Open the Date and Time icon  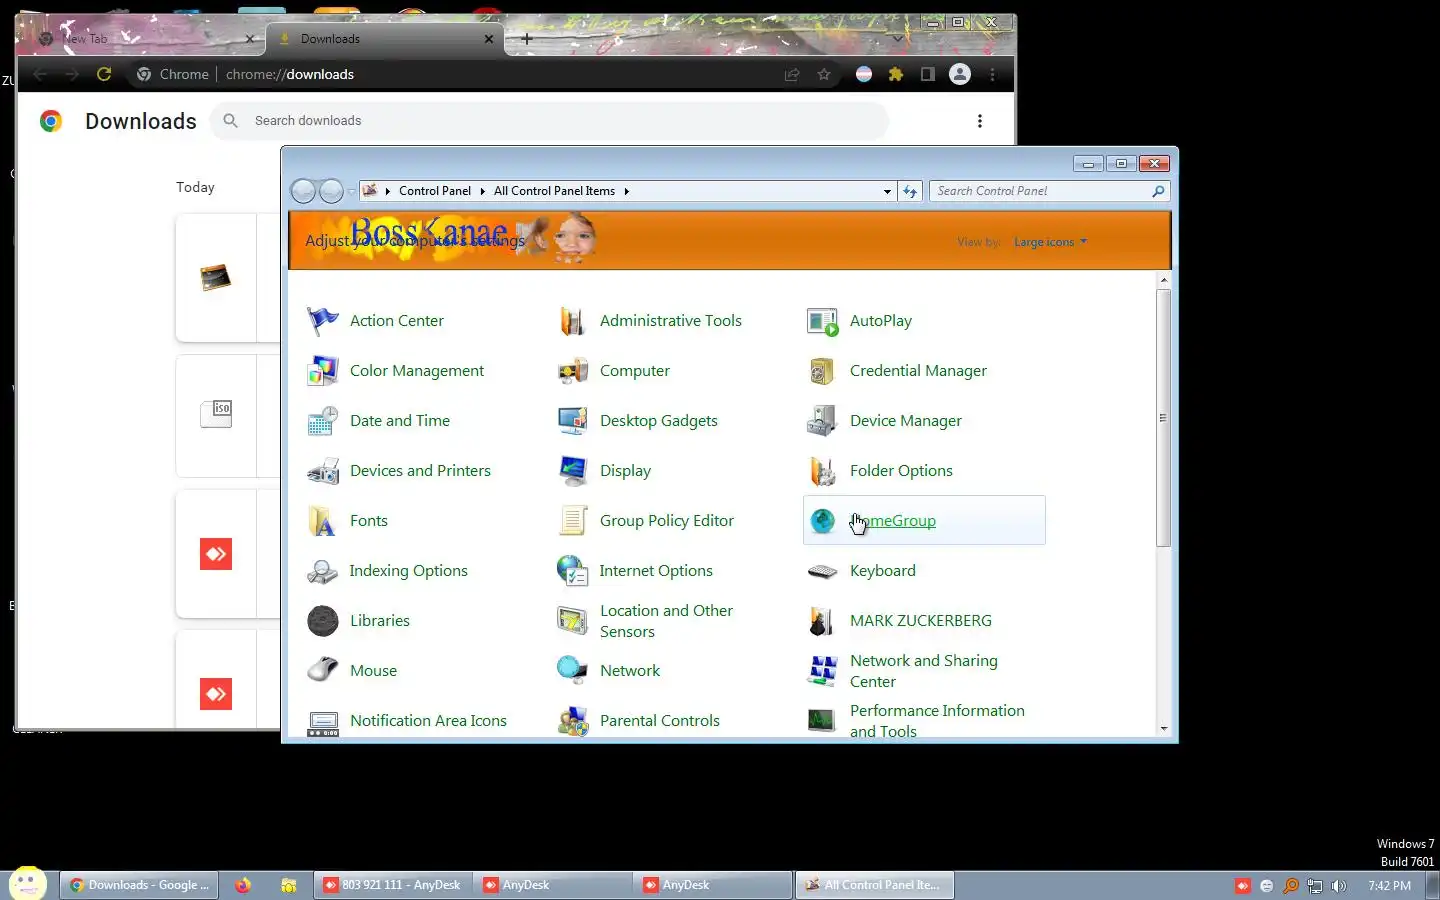(322, 421)
